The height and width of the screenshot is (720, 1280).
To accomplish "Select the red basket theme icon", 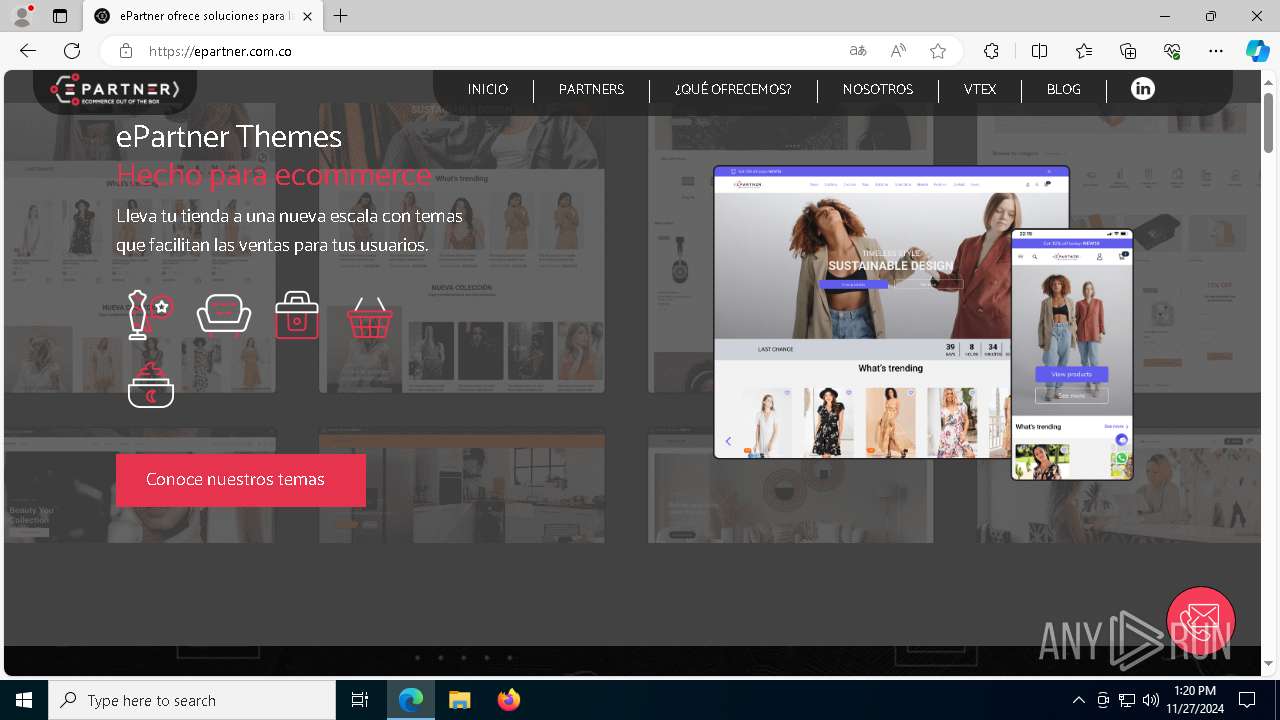I will coord(370,317).
